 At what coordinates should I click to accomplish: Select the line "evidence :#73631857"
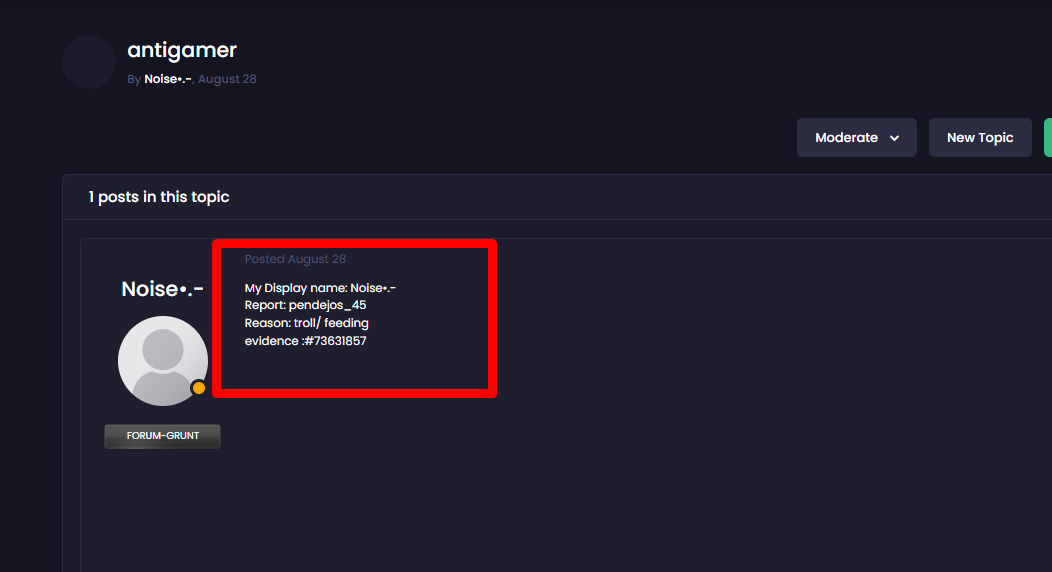[x=305, y=341]
